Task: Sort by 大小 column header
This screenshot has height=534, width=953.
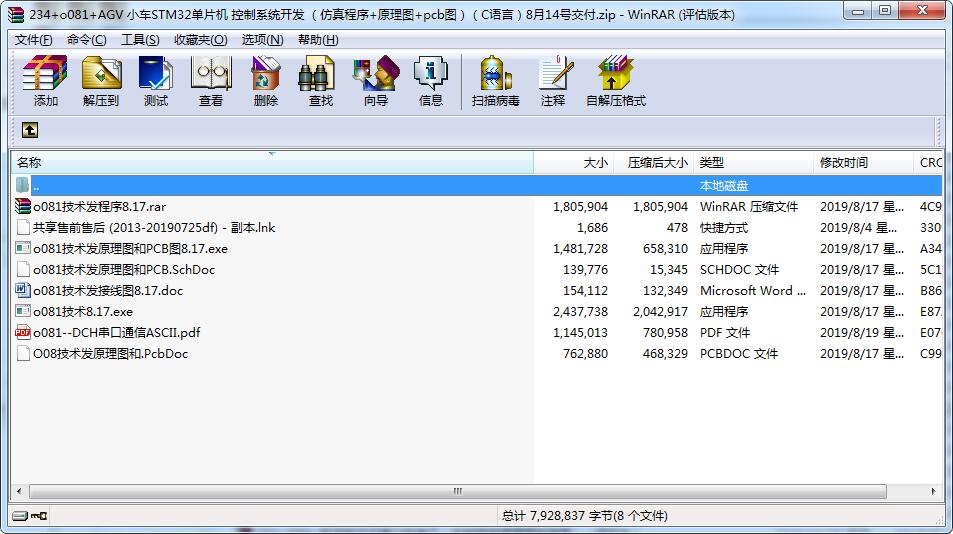Action: click(x=573, y=163)
